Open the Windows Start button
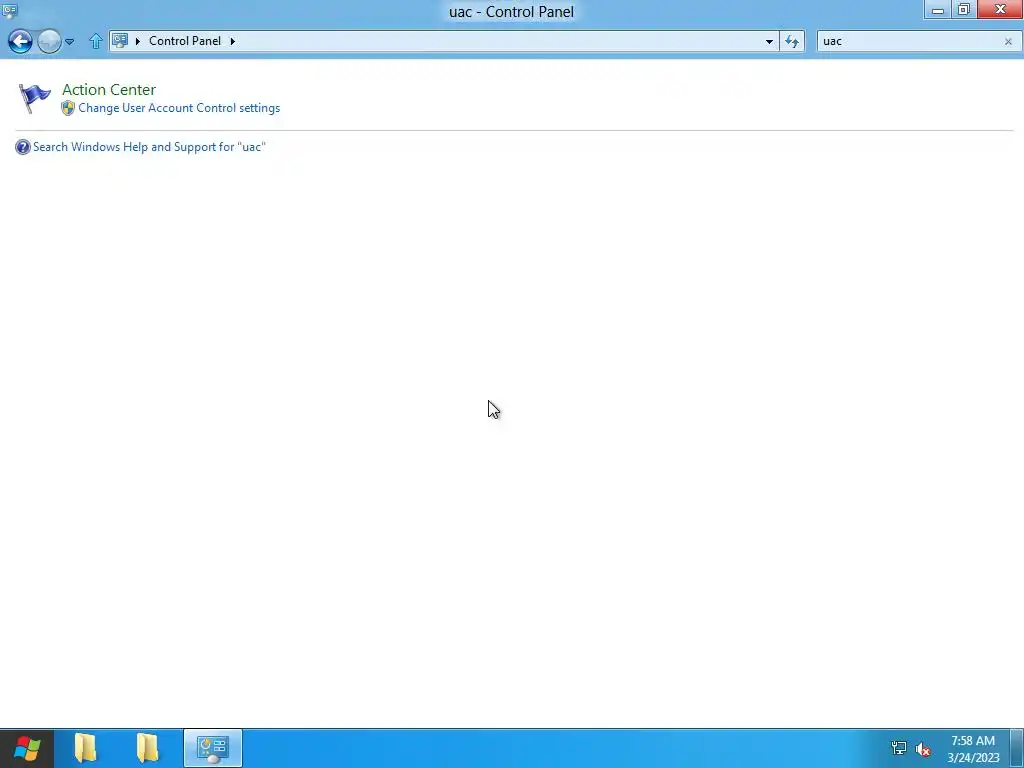Image resolution: width=1024 pixels, height=768 pixels. tap(27, 748)
